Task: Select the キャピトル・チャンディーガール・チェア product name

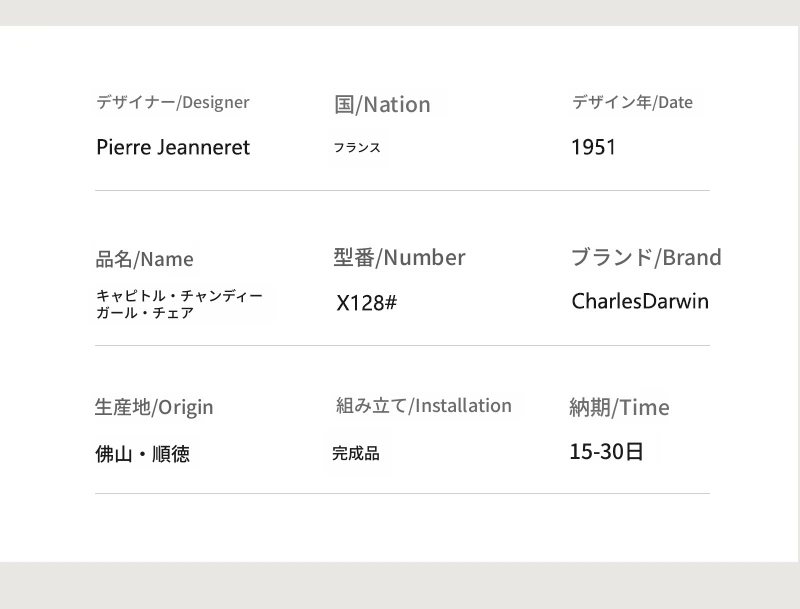Action: click(x=179, y=304)
